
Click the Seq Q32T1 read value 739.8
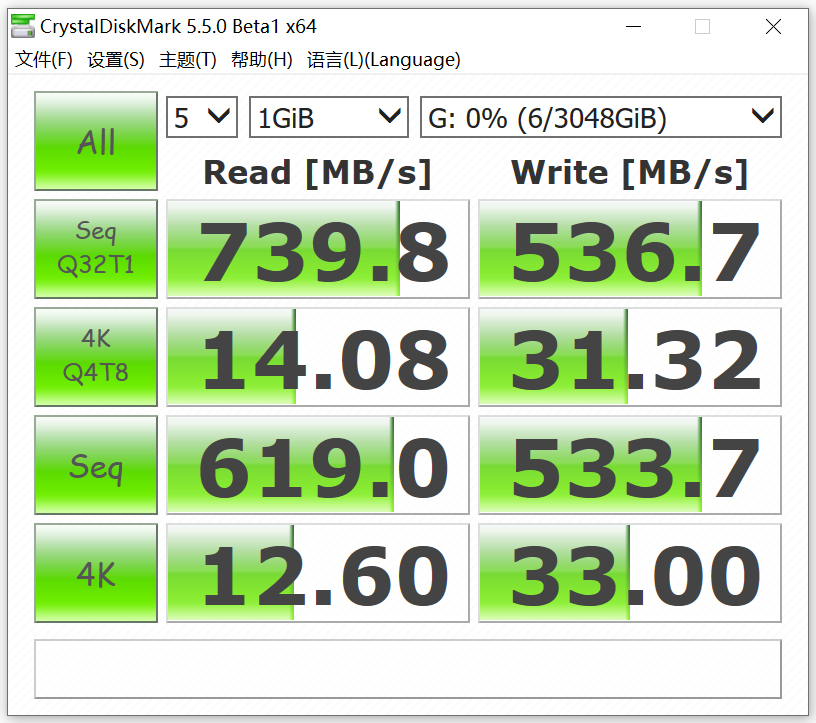pyautogui.click(x=318, y=249)
